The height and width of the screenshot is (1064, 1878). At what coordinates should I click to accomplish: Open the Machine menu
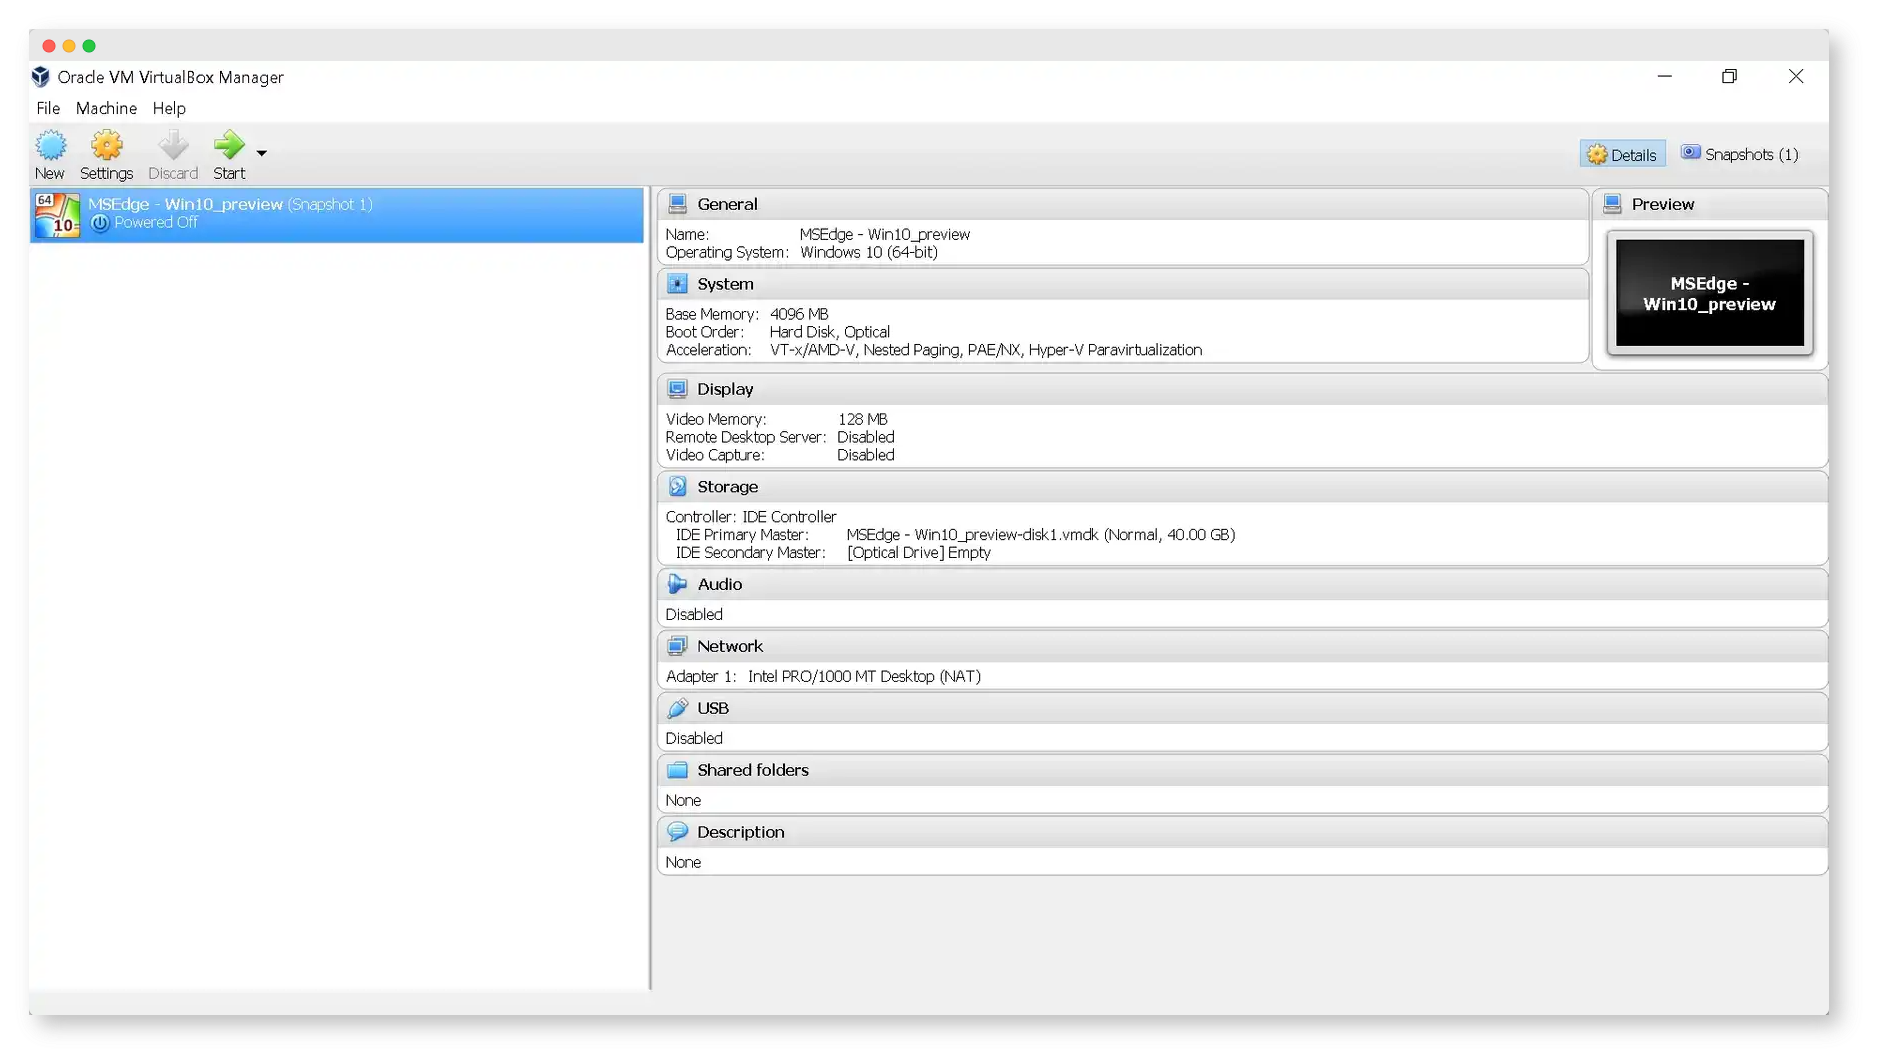(106, 108)
